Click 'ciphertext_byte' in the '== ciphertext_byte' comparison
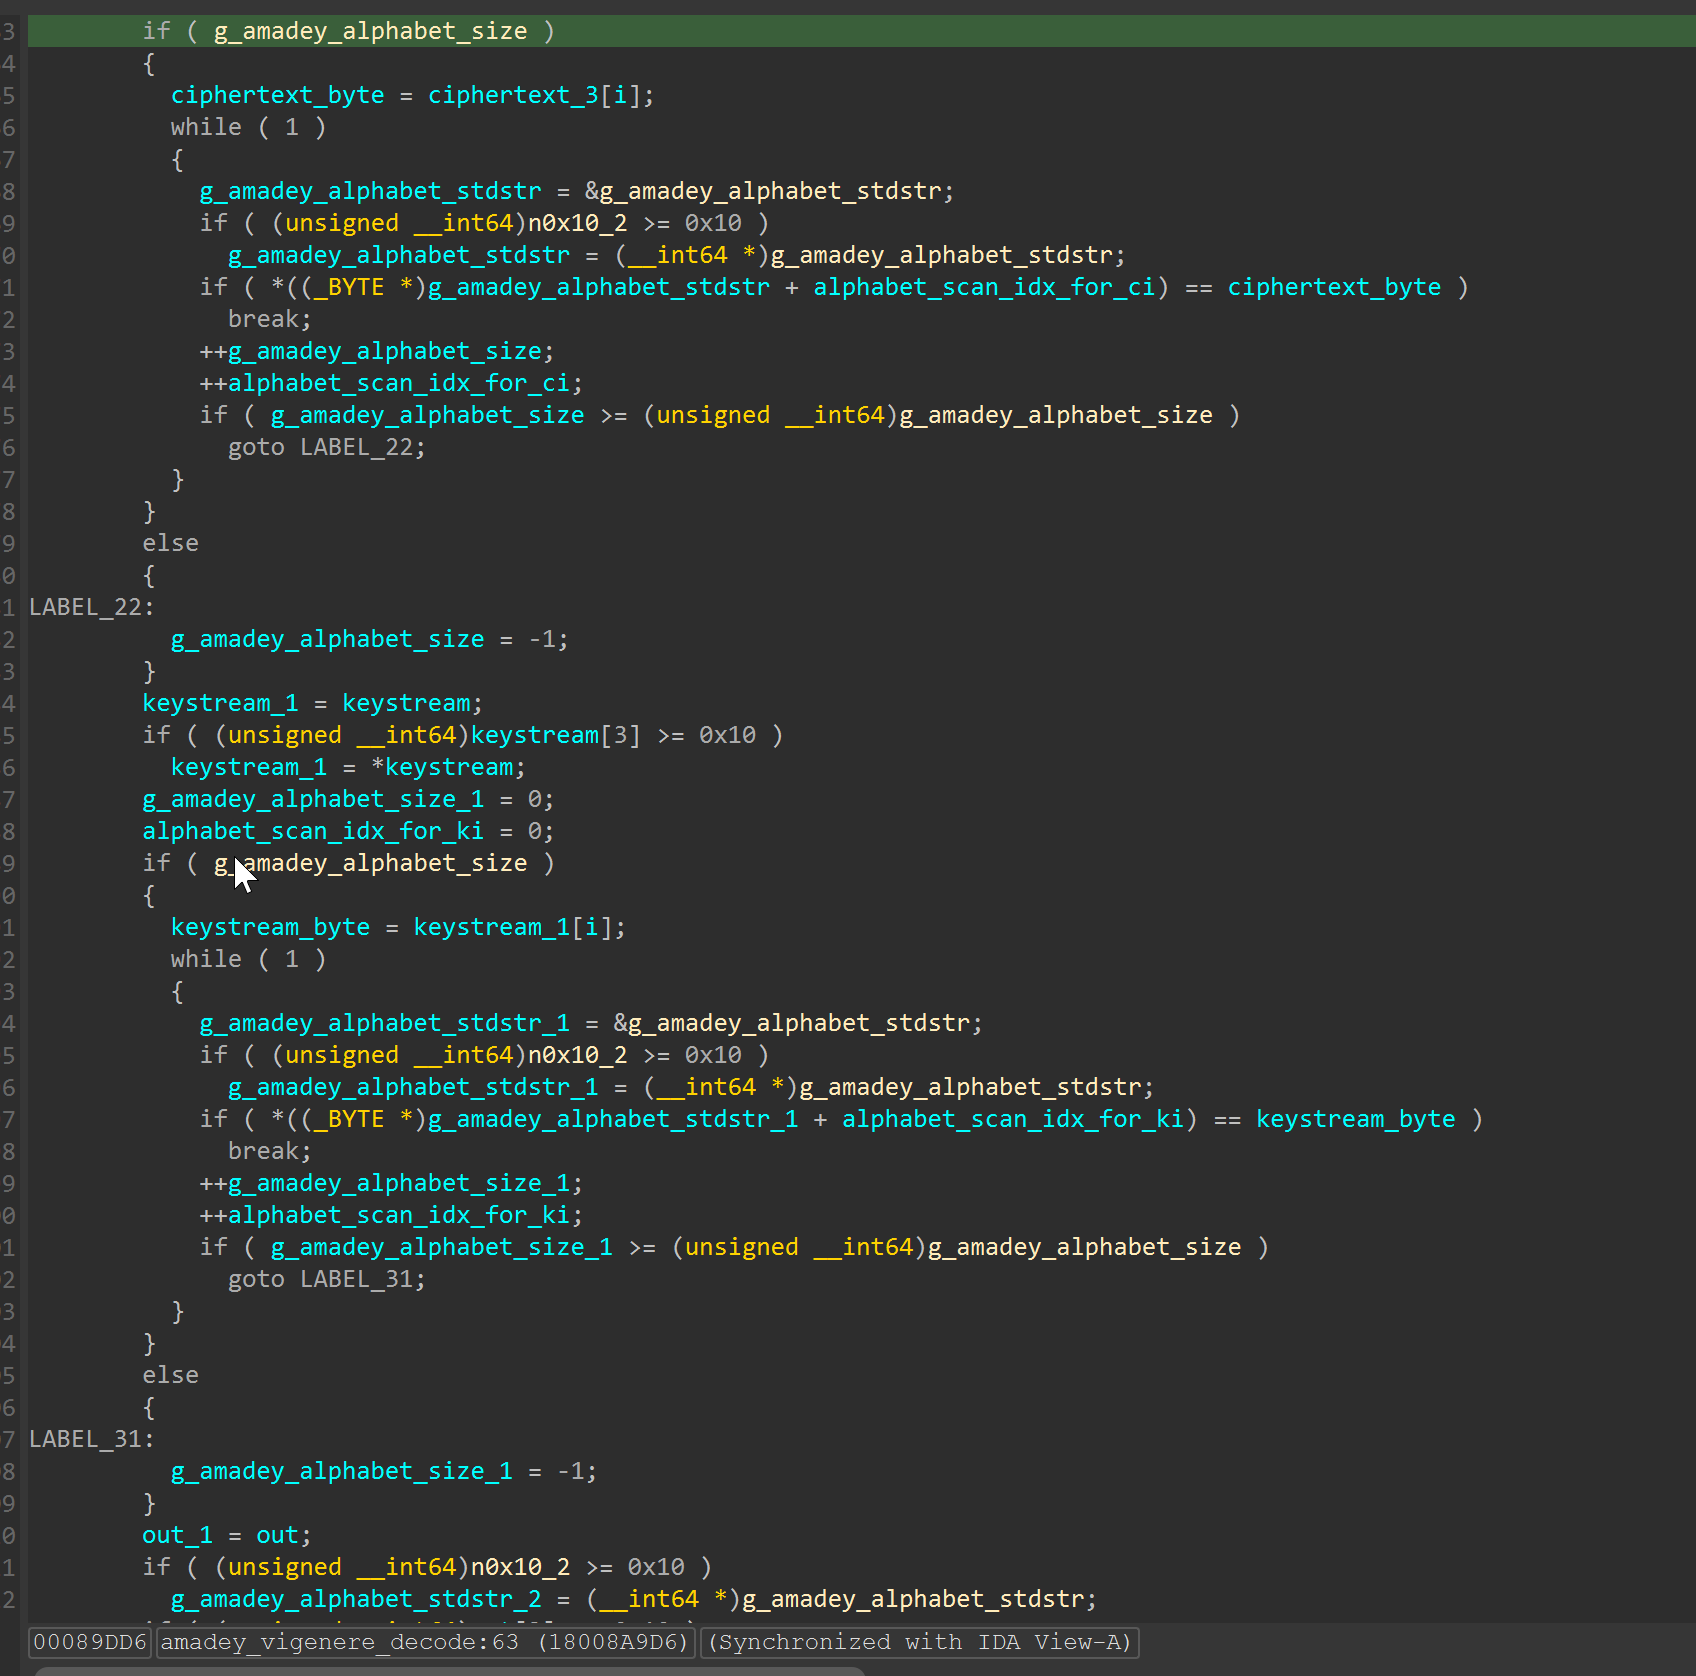Screen dimensions: 1696x1676 (1334, 287)
